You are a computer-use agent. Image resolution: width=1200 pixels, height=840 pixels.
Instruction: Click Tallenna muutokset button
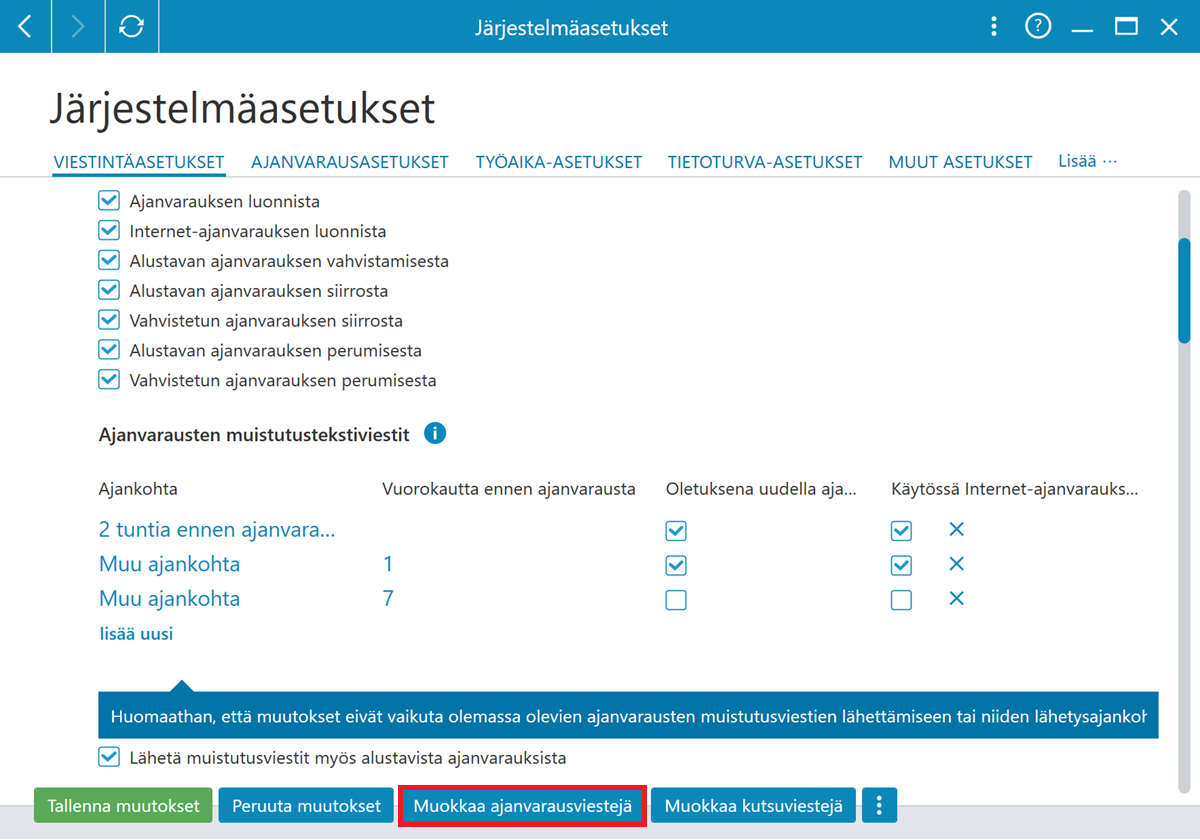123,805
